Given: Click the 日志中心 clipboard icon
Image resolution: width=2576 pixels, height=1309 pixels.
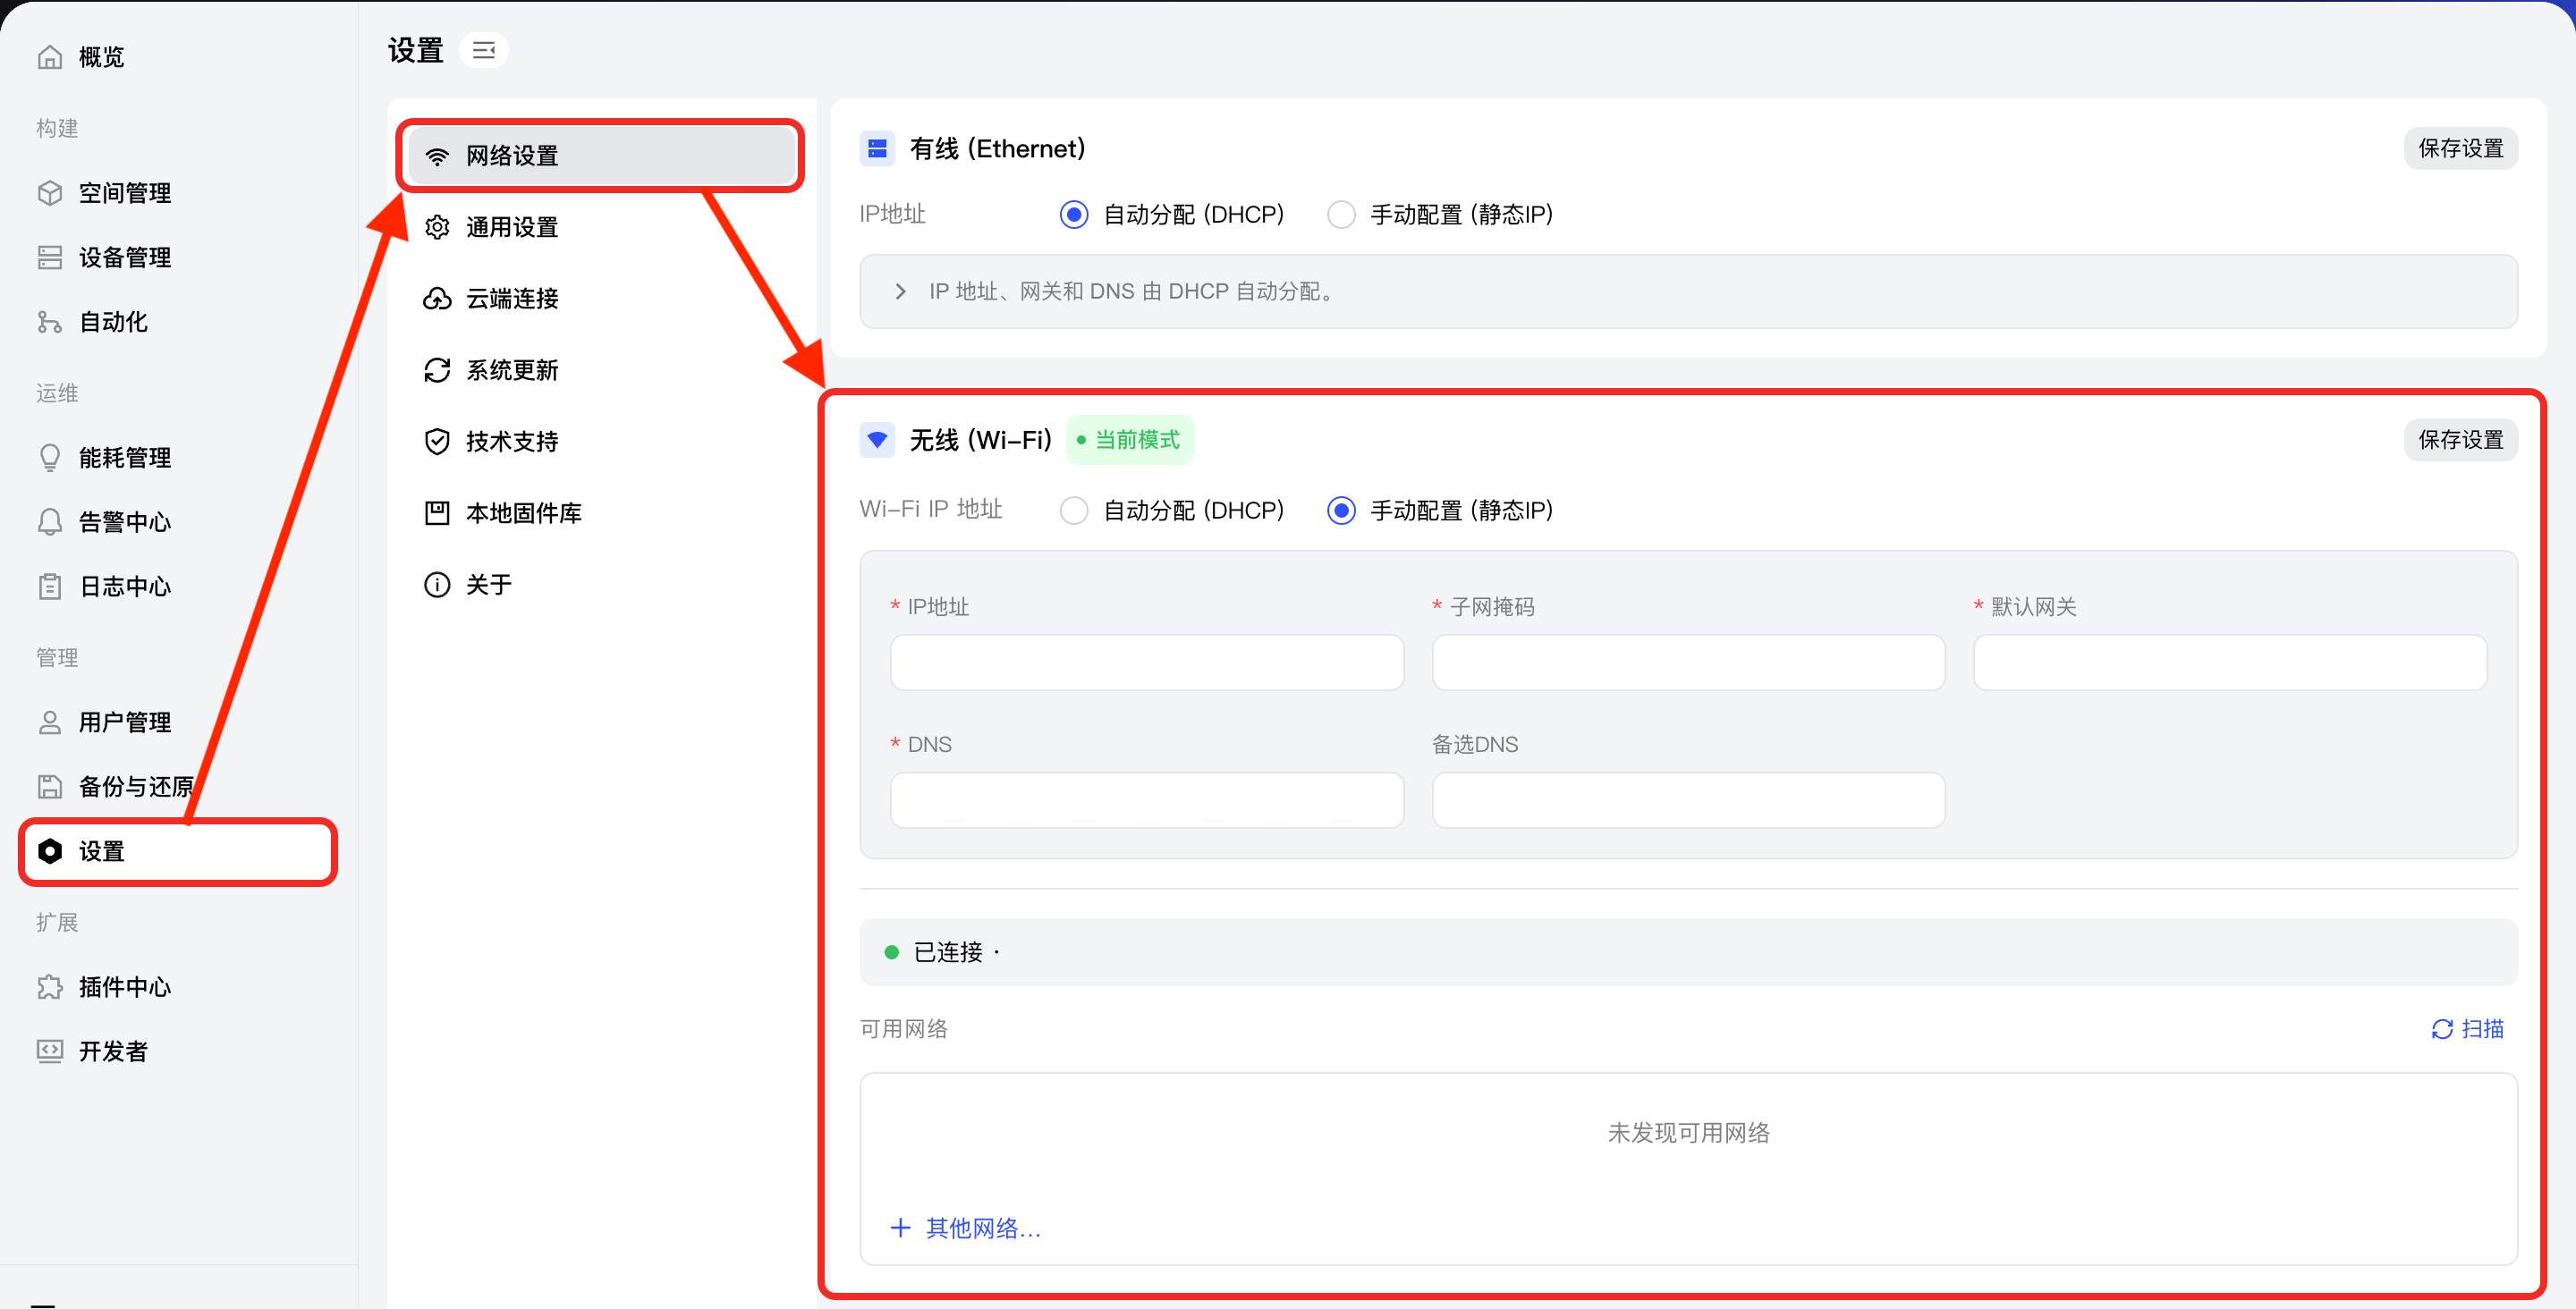Looking at the screenshot, I should (50, 586).
